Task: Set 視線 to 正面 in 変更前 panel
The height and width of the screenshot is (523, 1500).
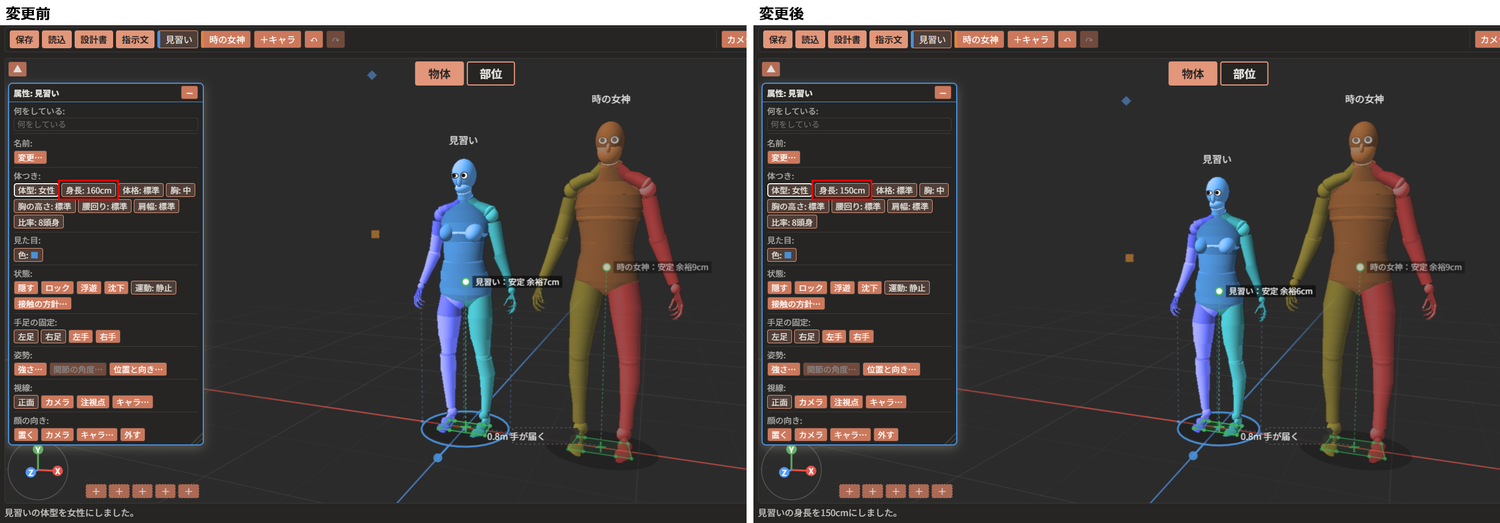Action: click(25, 402)
